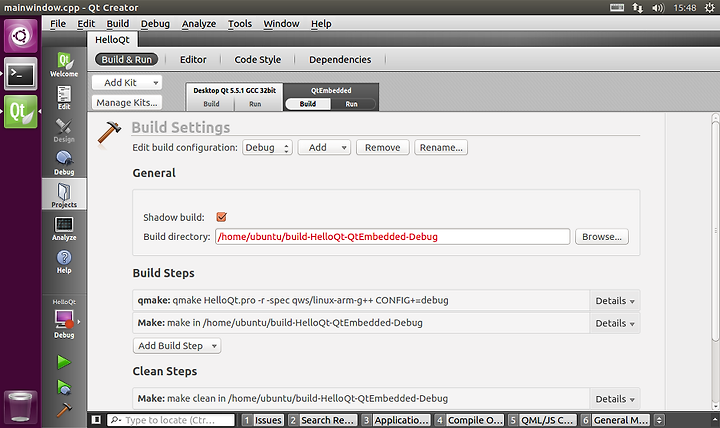Open Desktop Qt 5.5.1 Run settings
This screenshot has width=720, height=428.
pos(255,104)
